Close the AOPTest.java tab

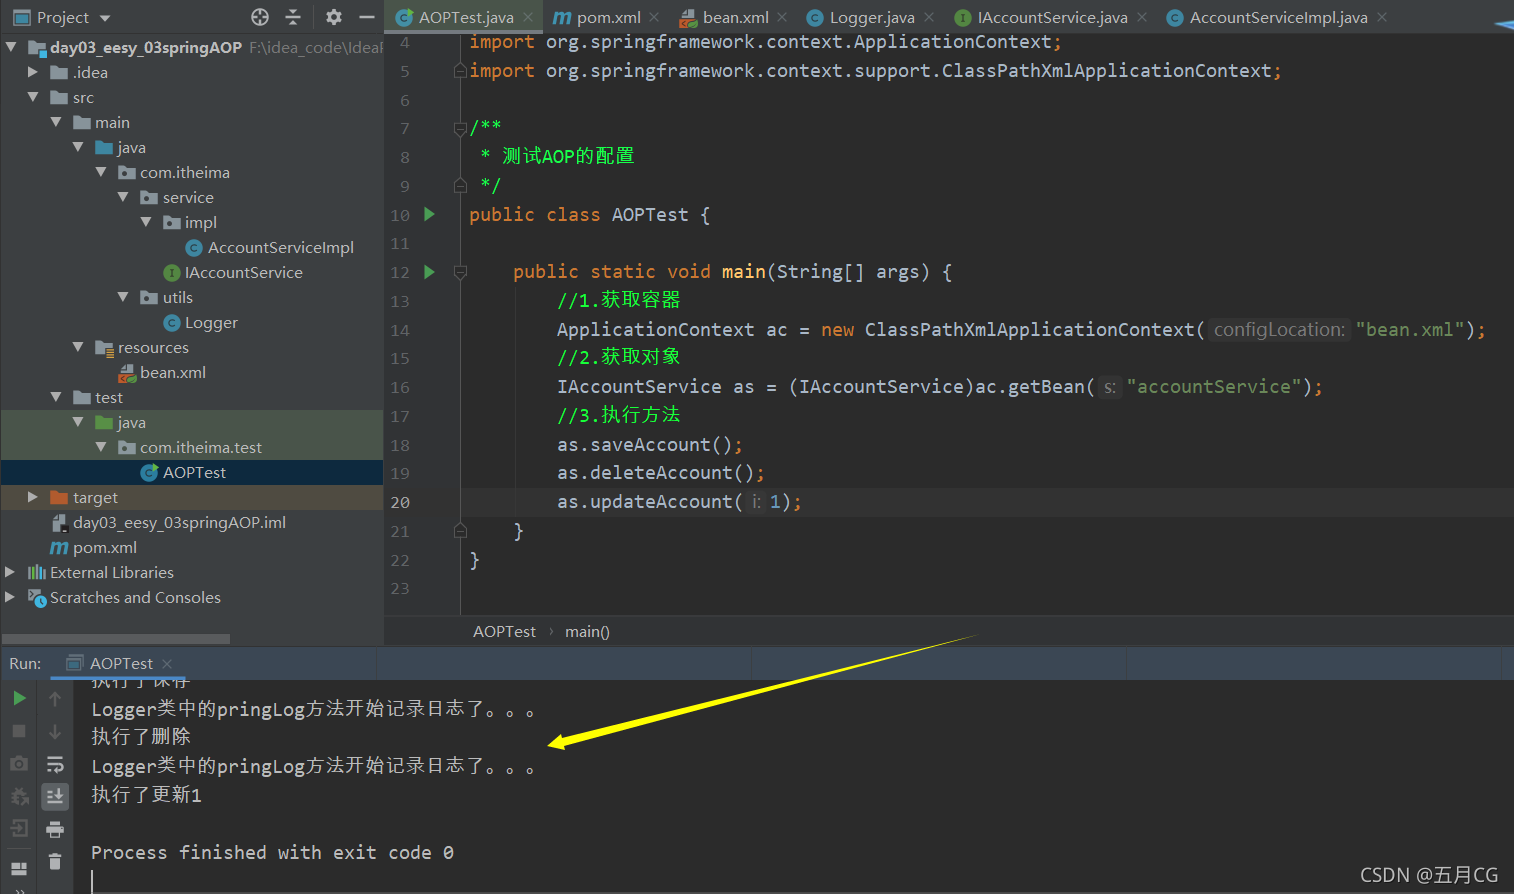528,17
